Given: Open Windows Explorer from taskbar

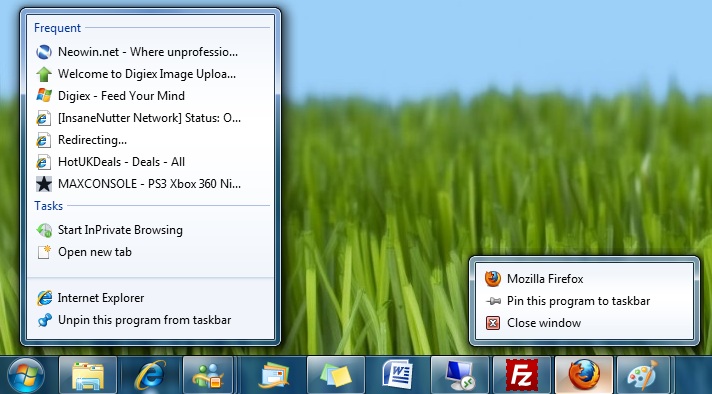Looking at the screenshot, I should [x=88, y=375].
